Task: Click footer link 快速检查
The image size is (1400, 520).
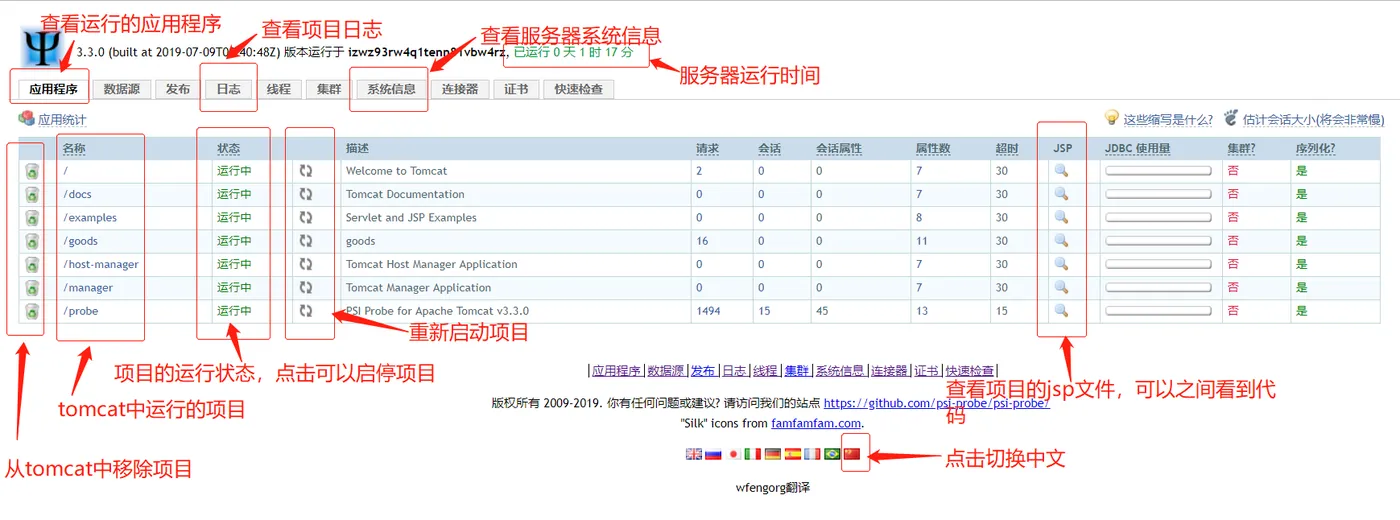Action: [x=970, y=370]
